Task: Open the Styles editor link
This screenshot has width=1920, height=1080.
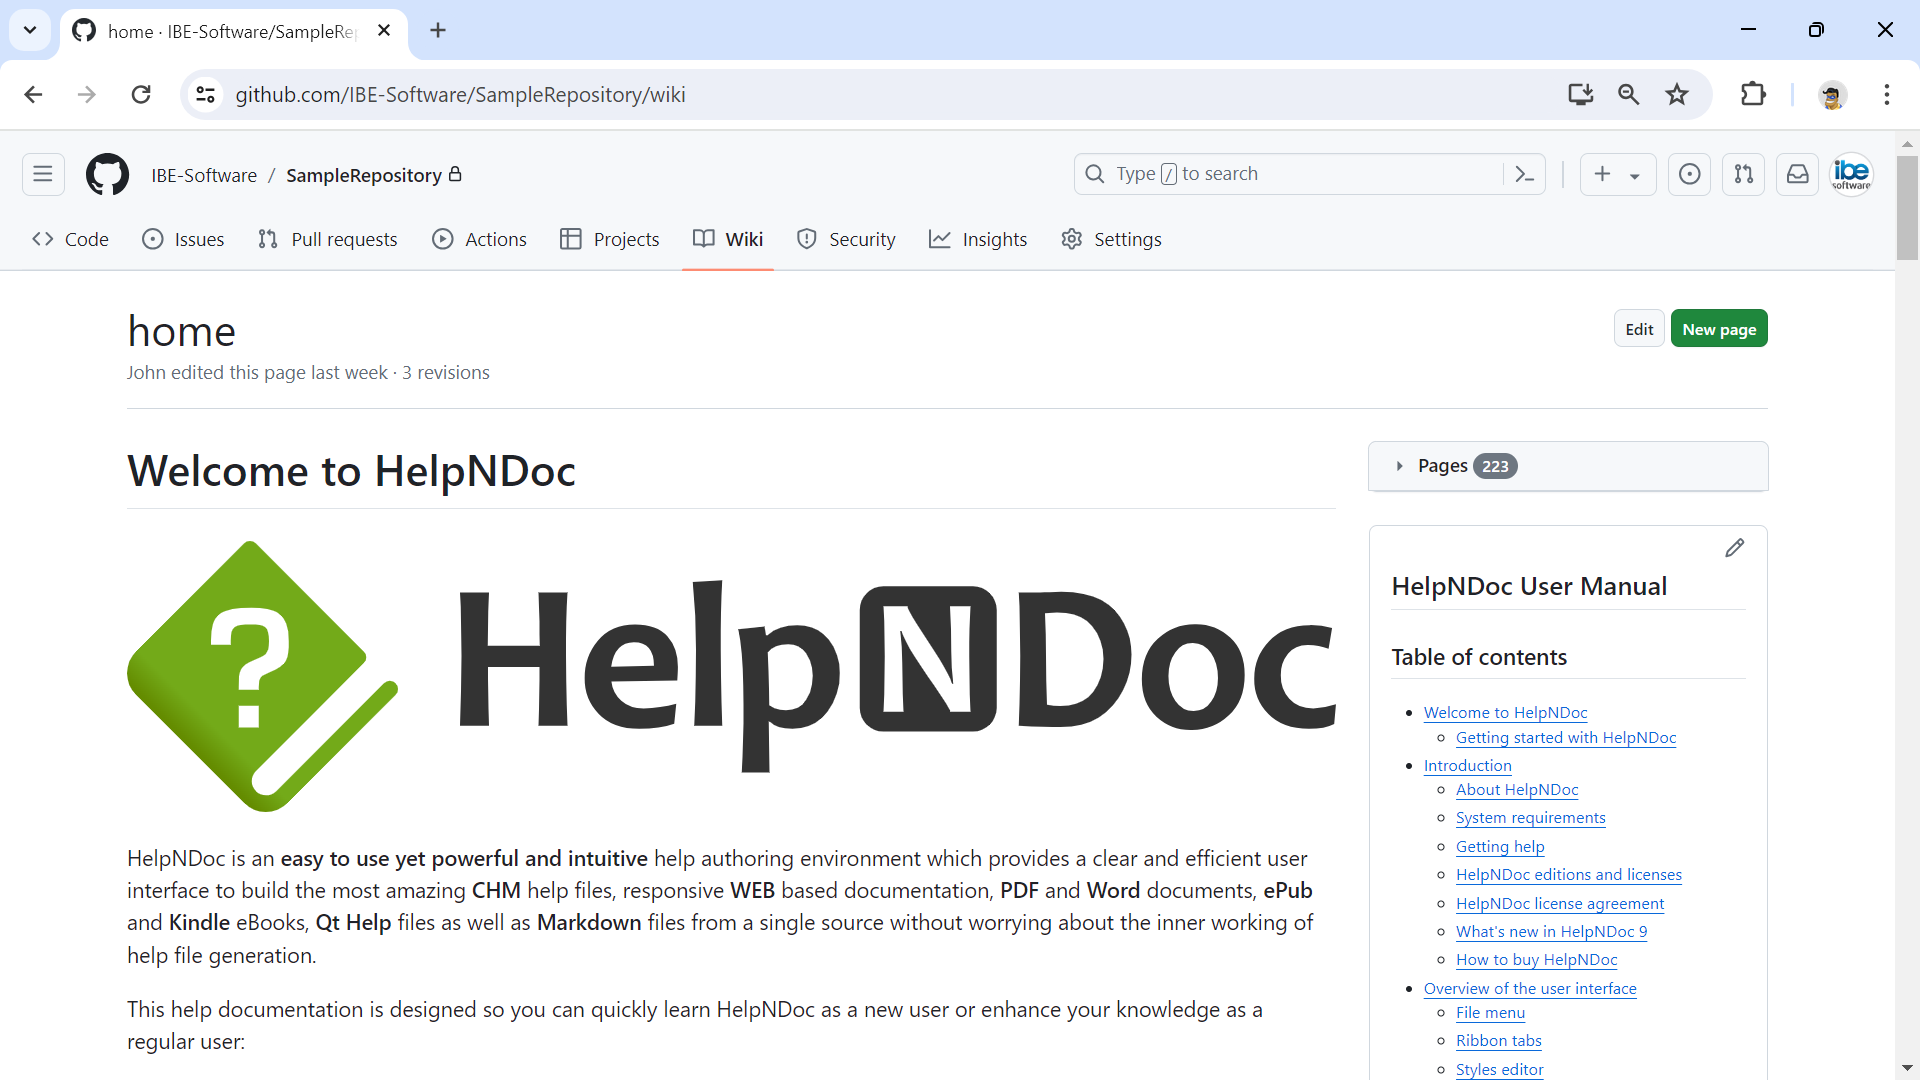Action: 1499,1069
